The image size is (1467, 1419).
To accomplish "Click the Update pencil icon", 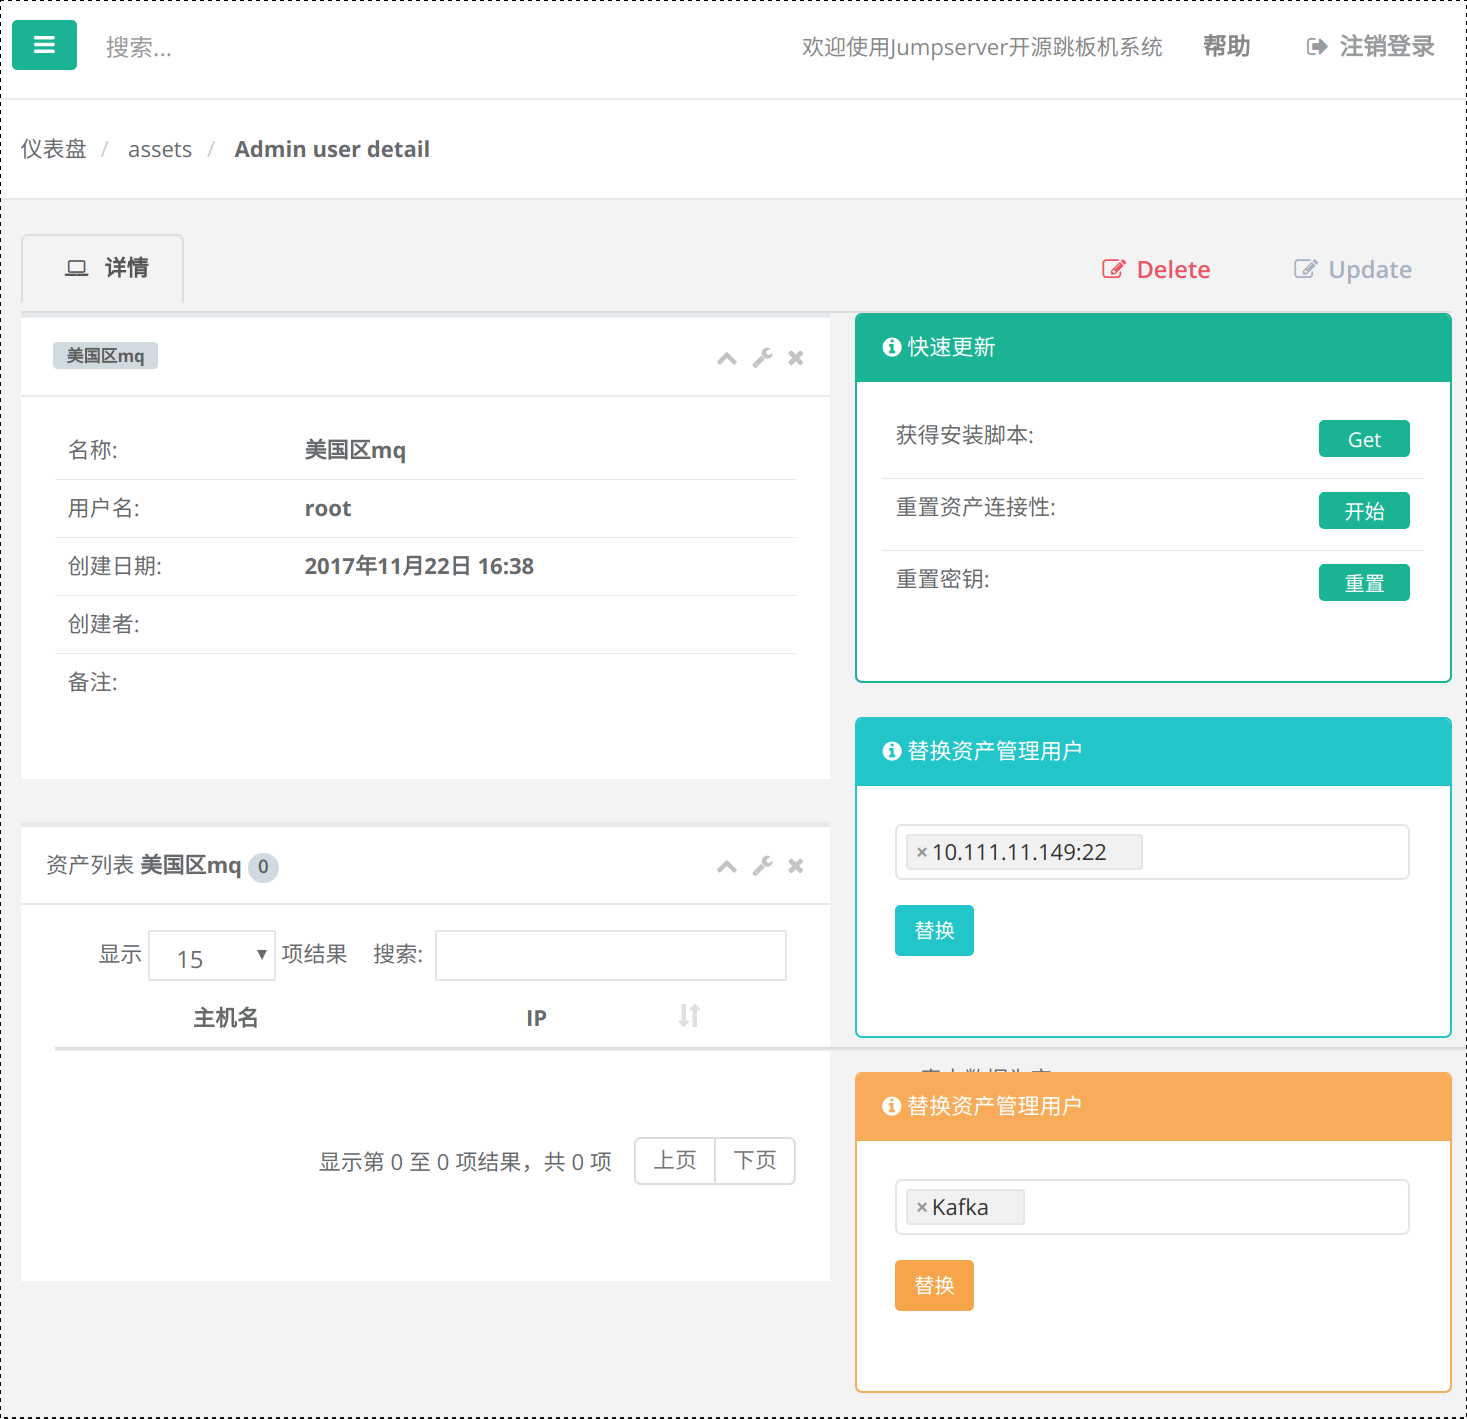I will (x=1306, y=268).
